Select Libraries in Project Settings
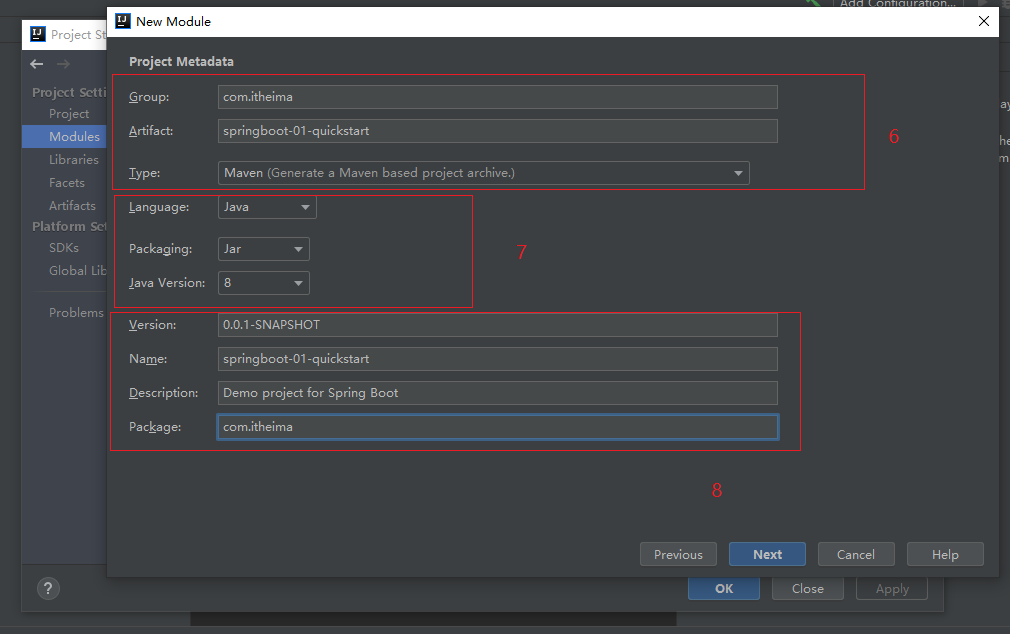The height and width of the screenshot is (634, 1010). tap(74, 159)
